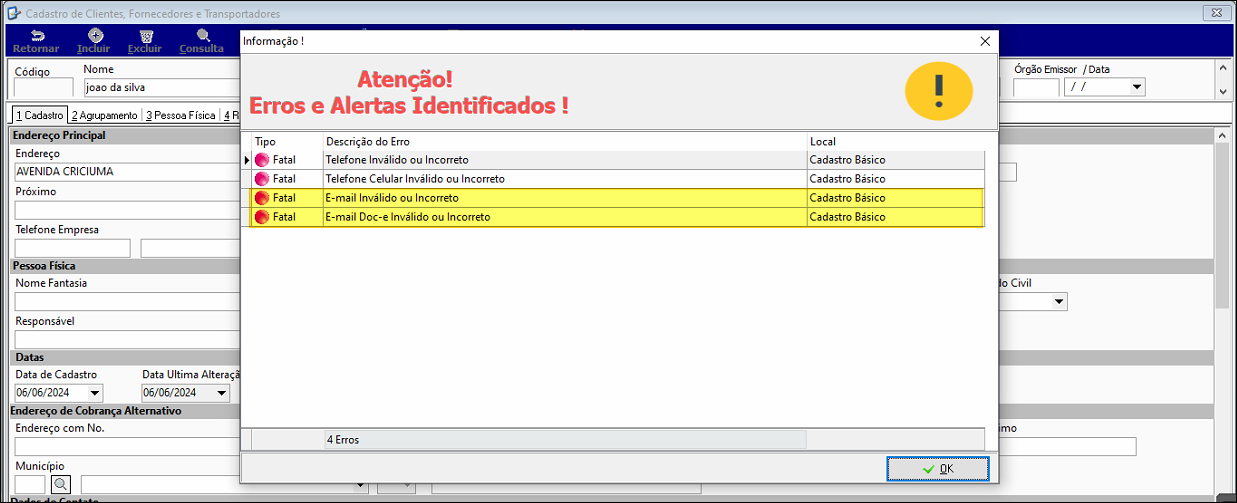The width and height of the screenshot is (1237, 503).
Task: Click the Excluir toolbar icon
Action: coord(145,36)
